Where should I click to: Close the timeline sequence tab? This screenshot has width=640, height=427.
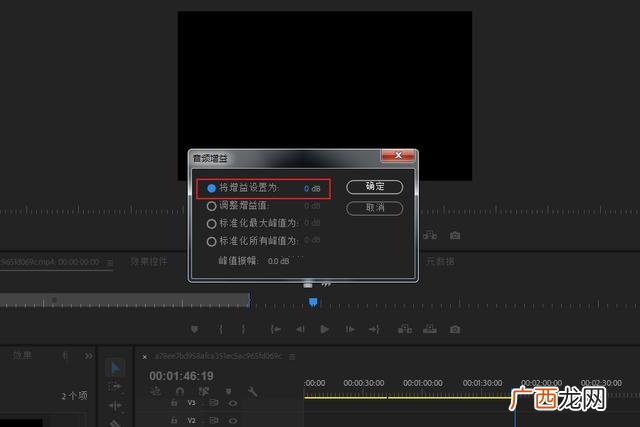pyautogui.click(x=144, y=357)
